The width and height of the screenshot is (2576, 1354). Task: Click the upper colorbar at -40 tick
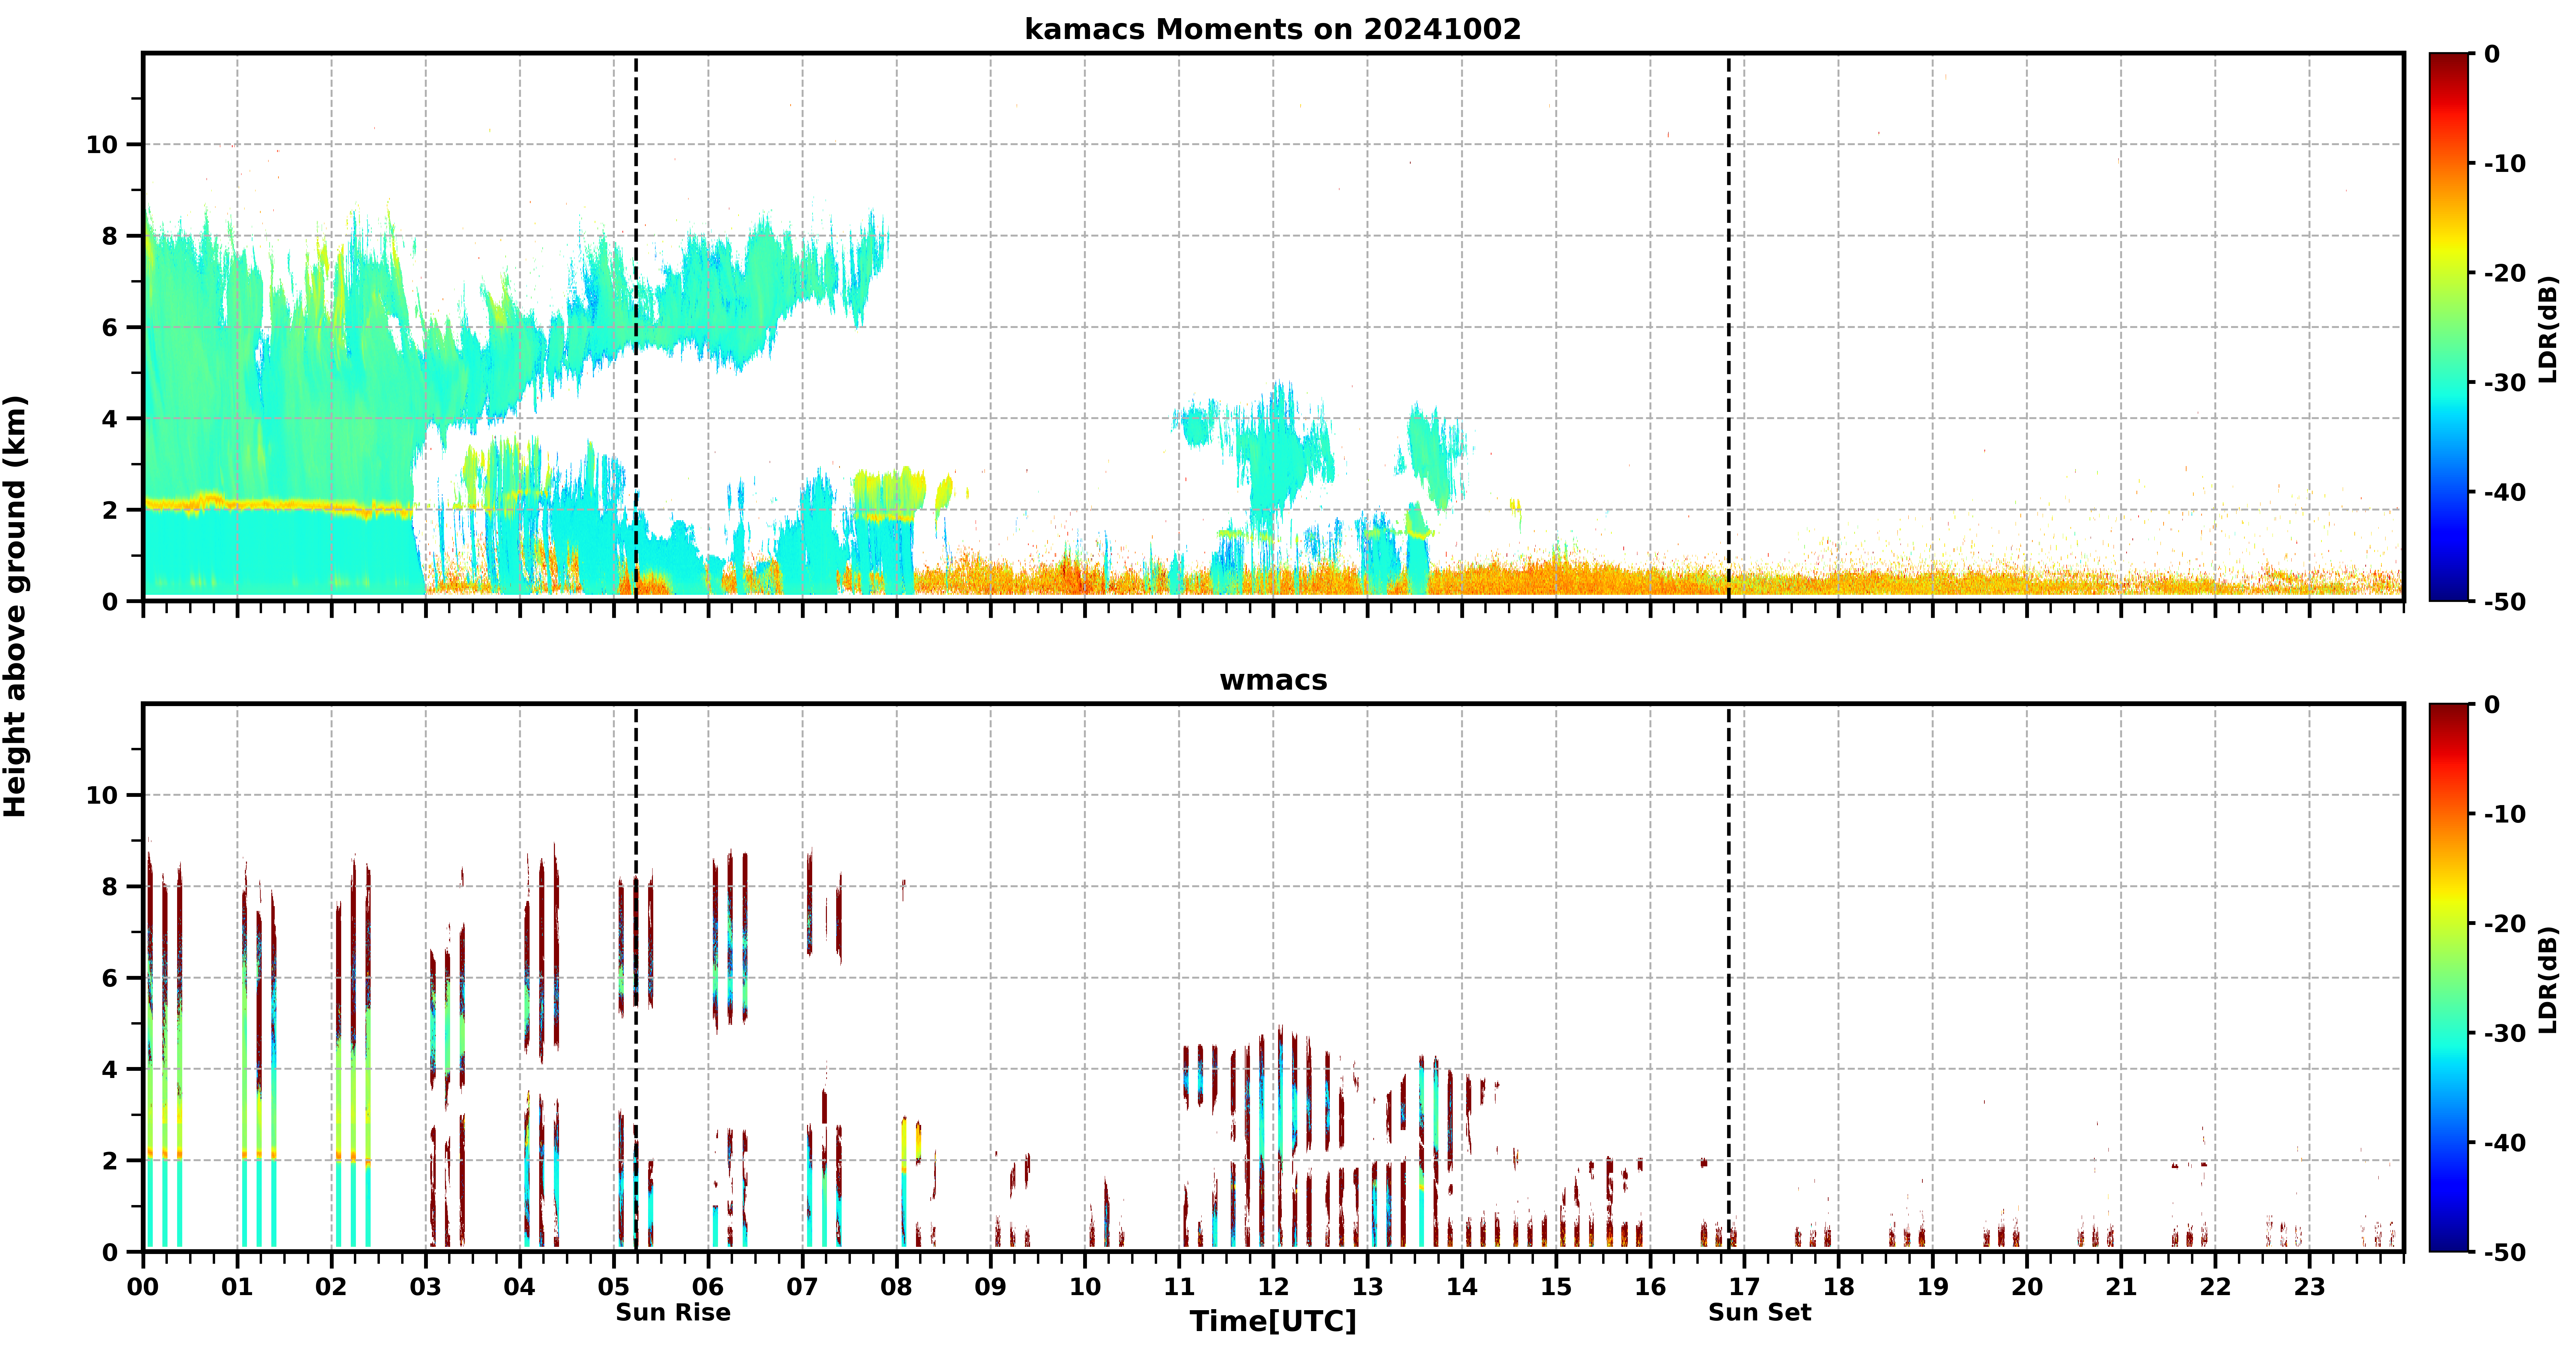pyautogui.click(x=2449, y=492)
